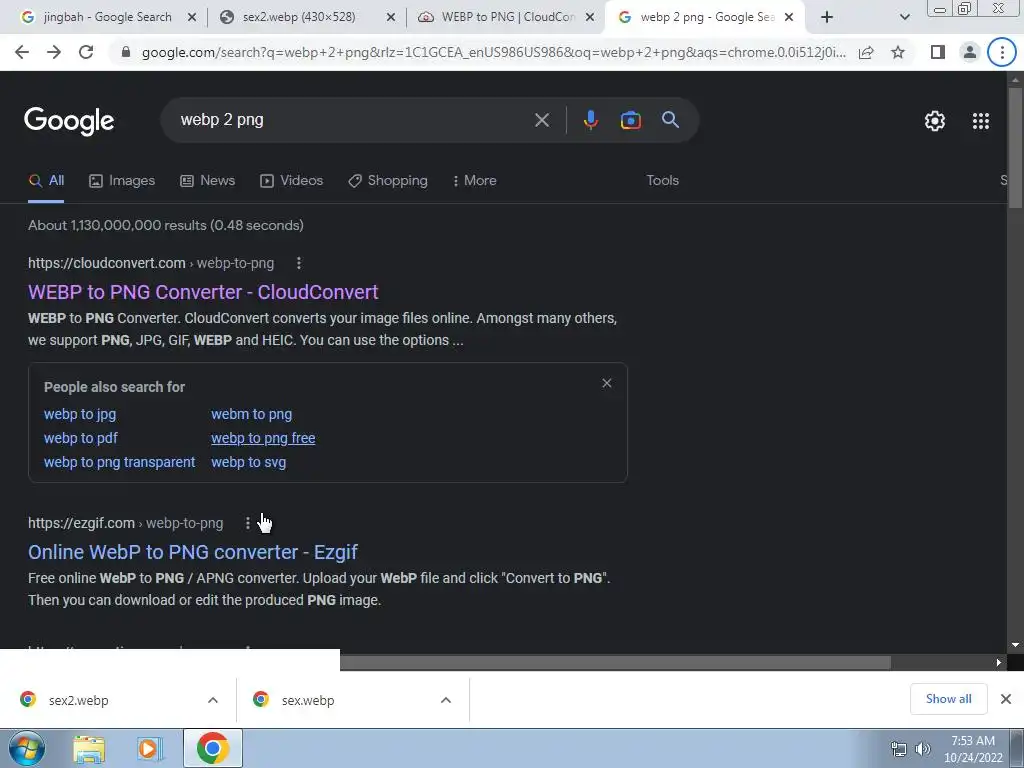Open the network icon in the system tray
The height and width of the screenshot is (768, 1024).
pos(899,749)
